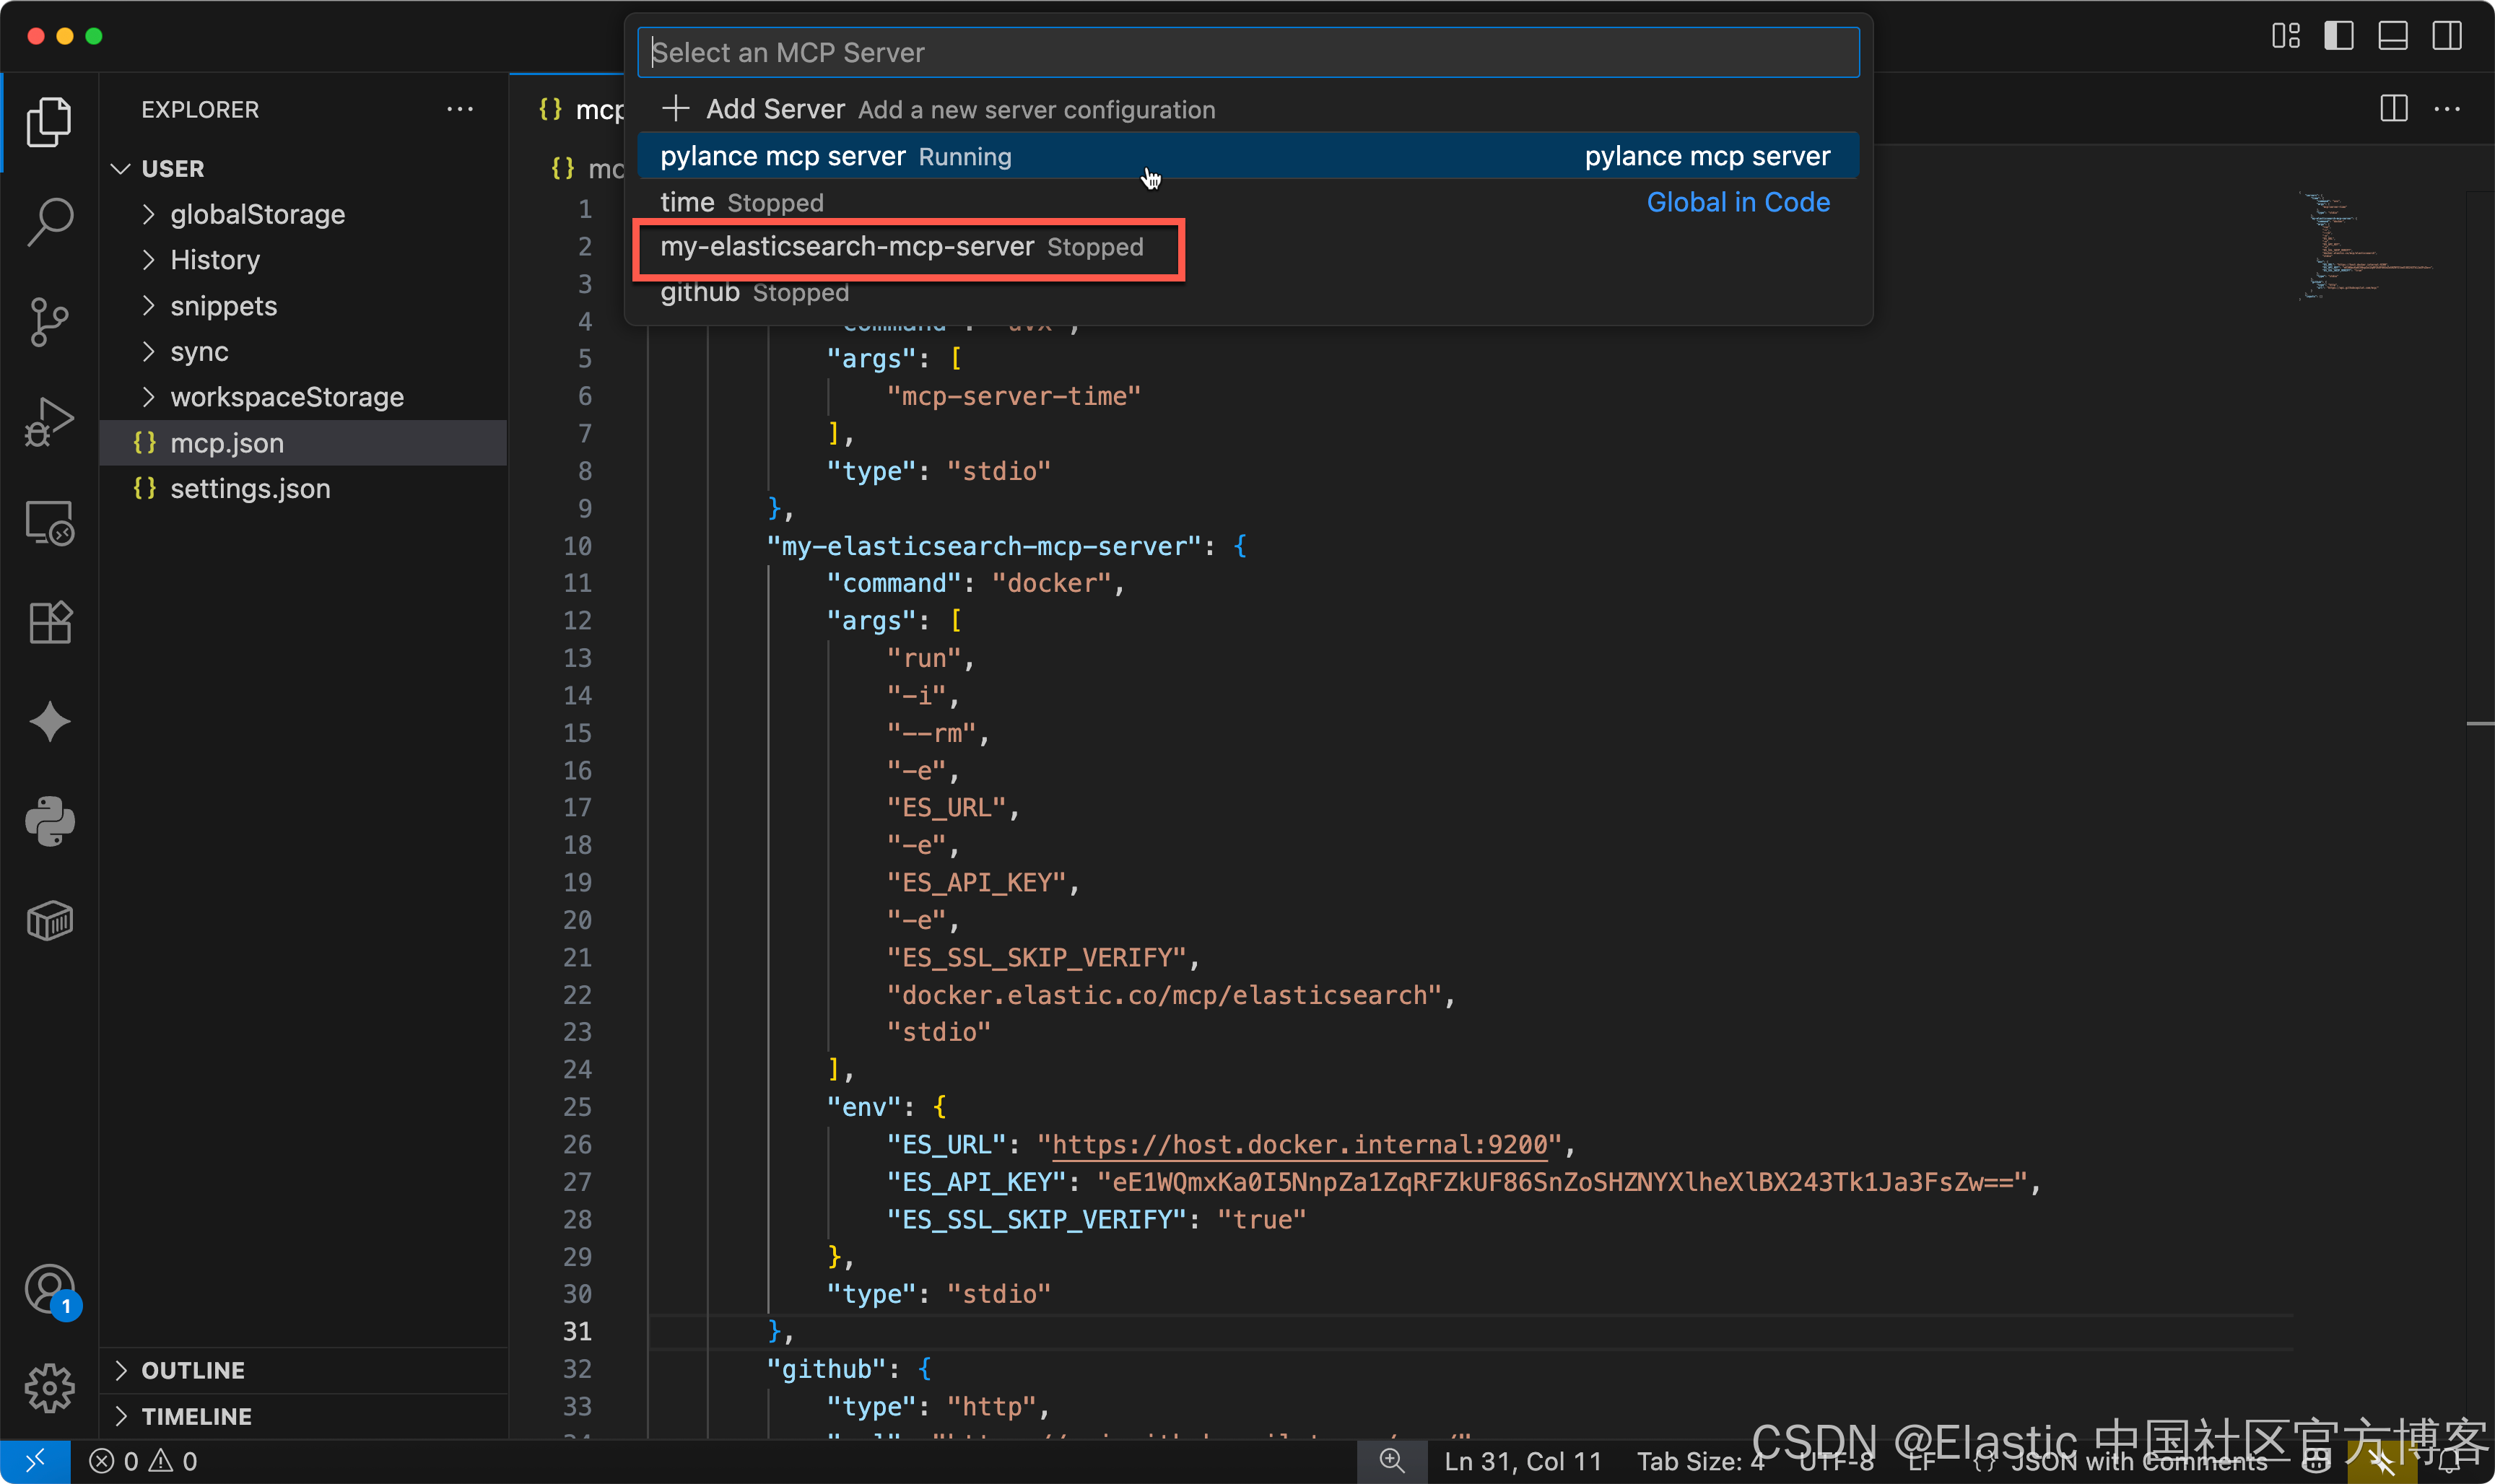This screenshot has width=2495, height=1484.
Task: Expand the snippets folder
Action: click(304, 306)
